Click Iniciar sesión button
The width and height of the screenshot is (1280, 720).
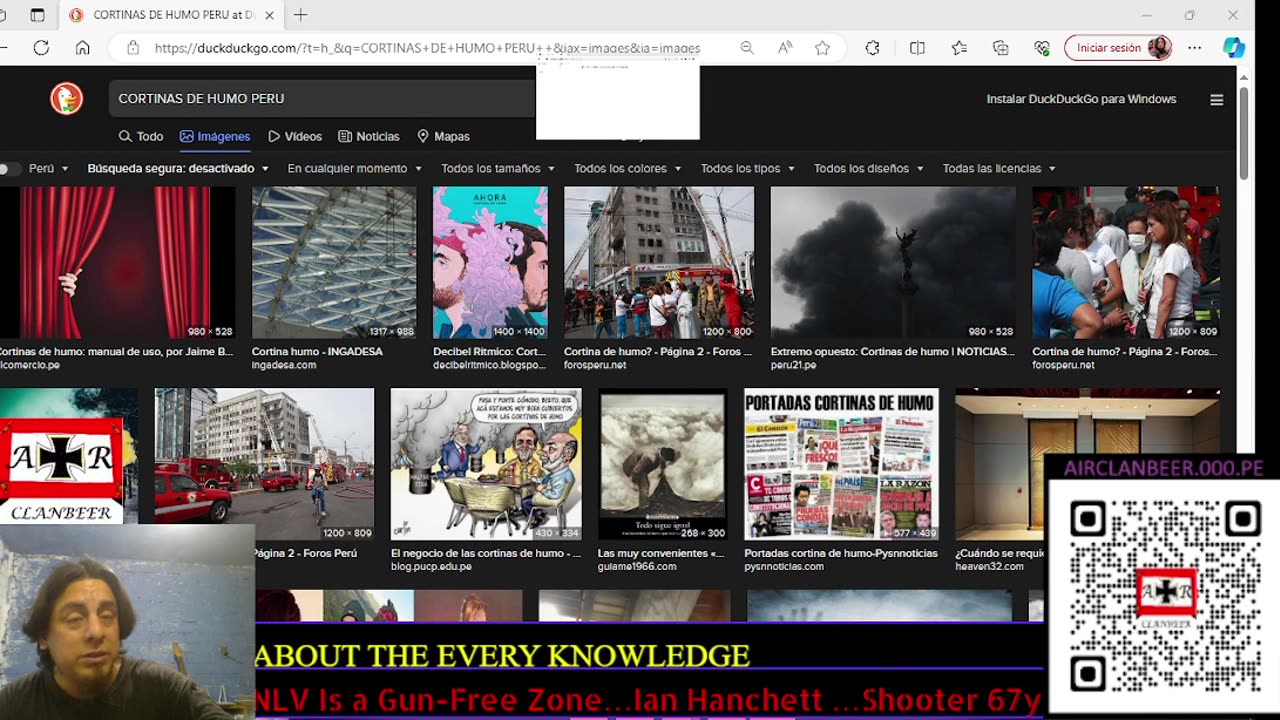(x=1118, y=47)
